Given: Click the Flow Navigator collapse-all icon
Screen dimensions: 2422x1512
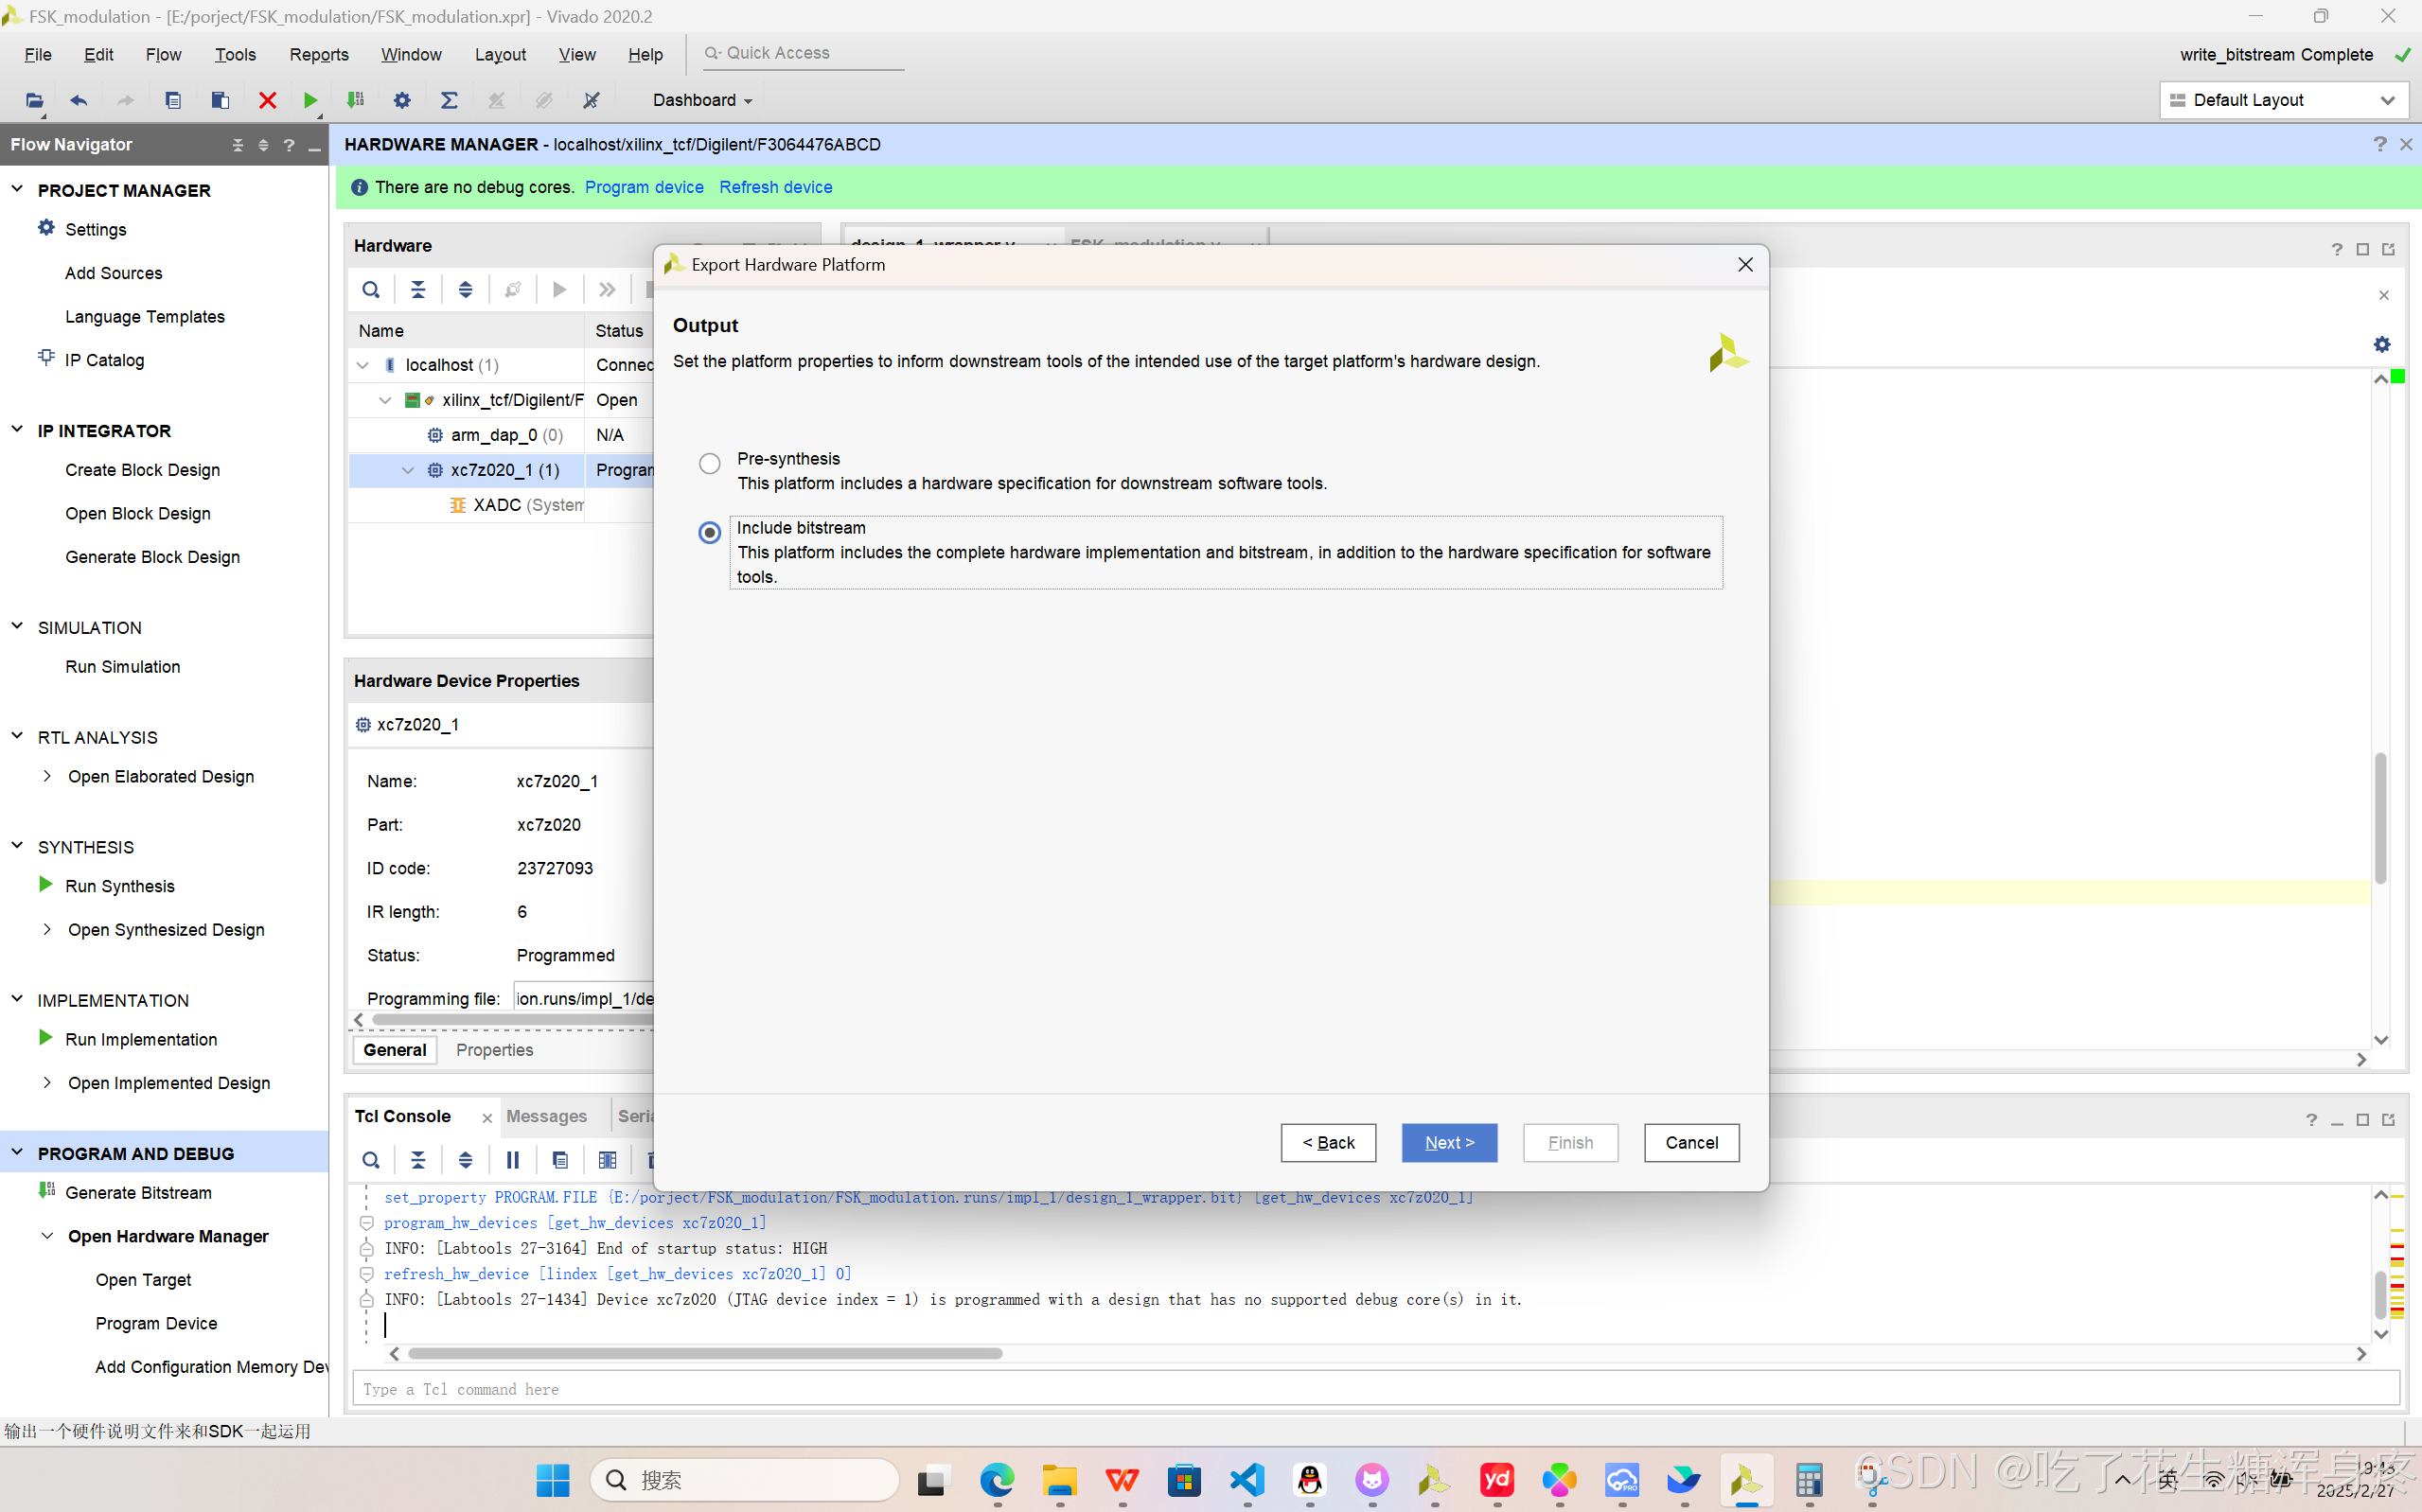Looking at the screenshot, I should click(x=238, y=145).
